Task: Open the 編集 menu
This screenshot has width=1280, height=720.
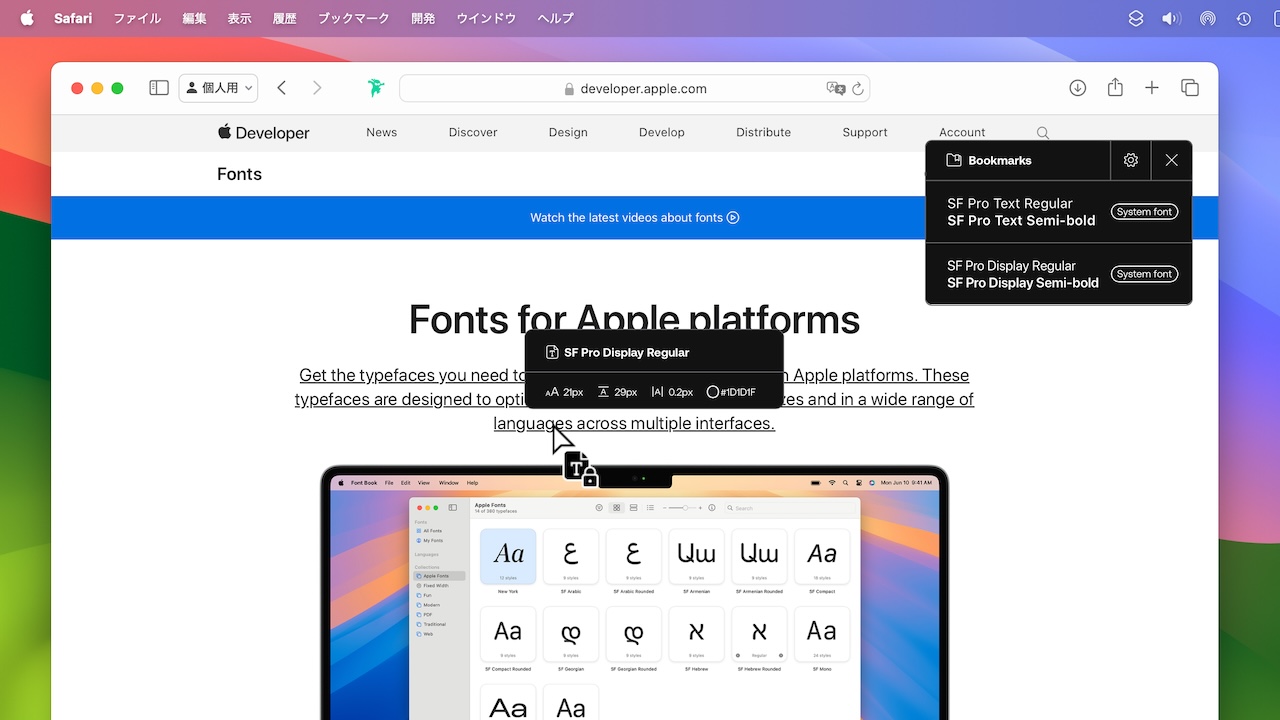Action: (195, 18)
